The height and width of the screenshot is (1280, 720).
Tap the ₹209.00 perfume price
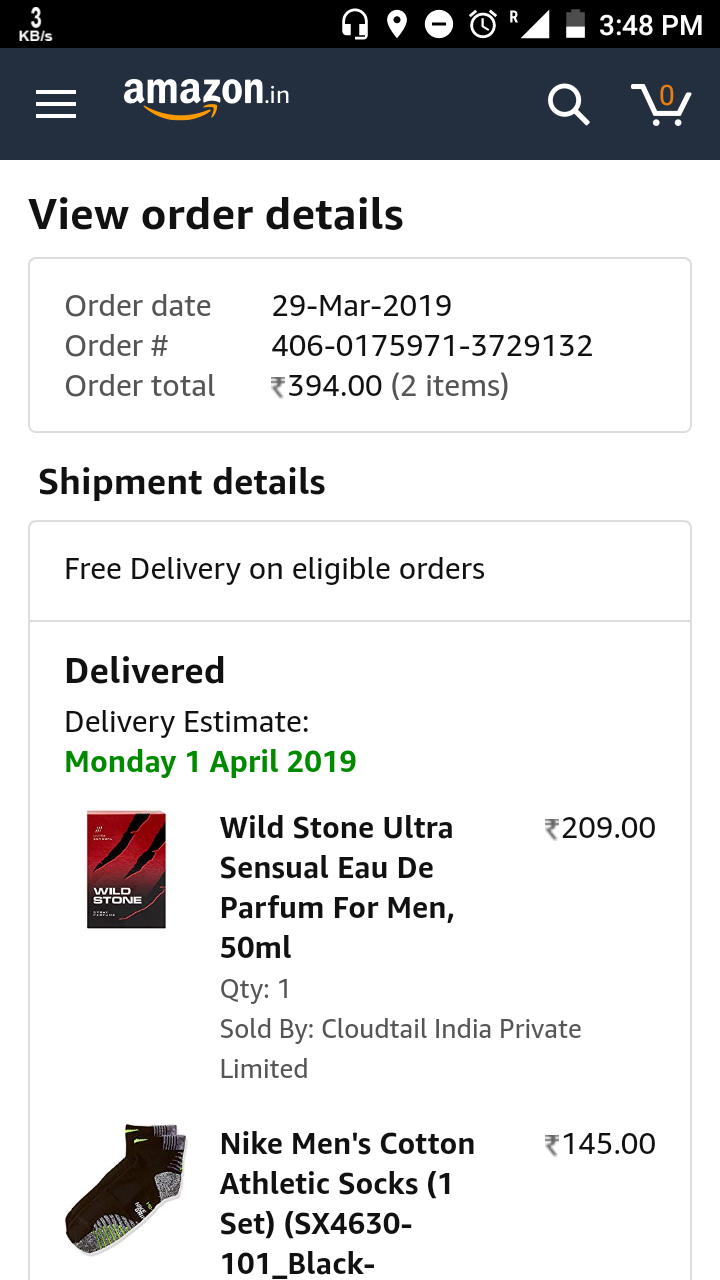[x=600, y=828]
